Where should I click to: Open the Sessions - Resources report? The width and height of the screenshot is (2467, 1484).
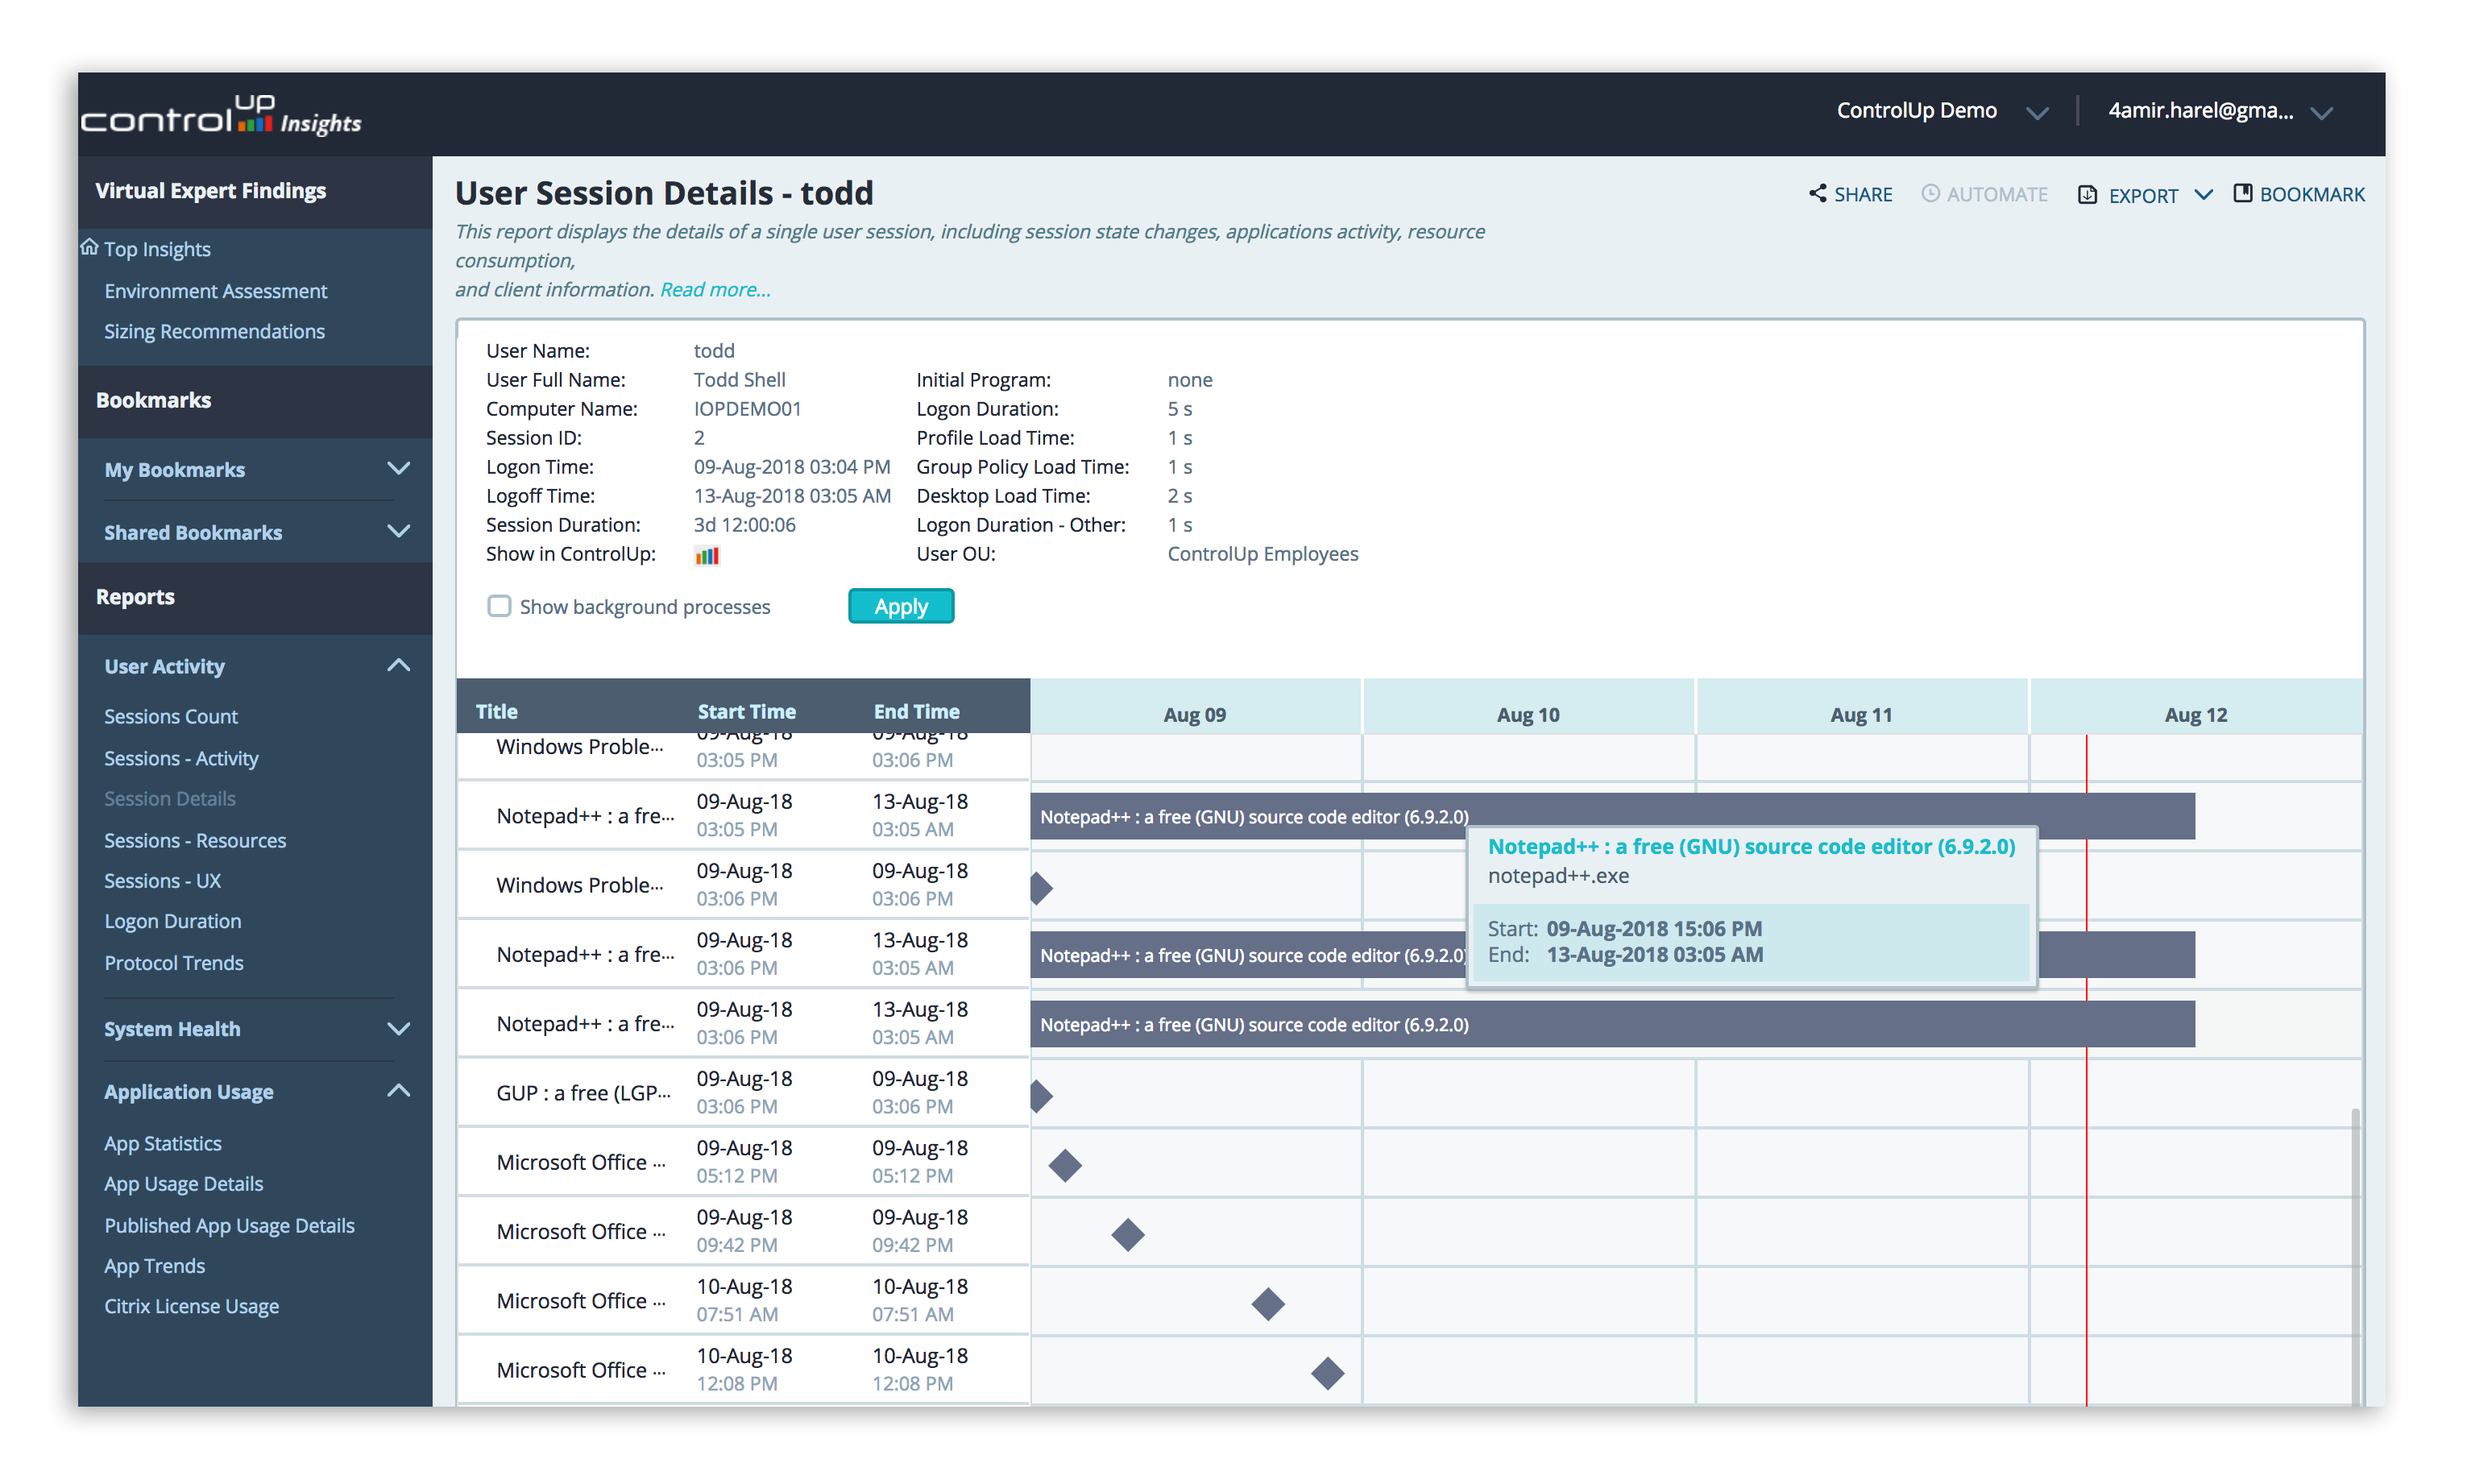click(195, 840)
